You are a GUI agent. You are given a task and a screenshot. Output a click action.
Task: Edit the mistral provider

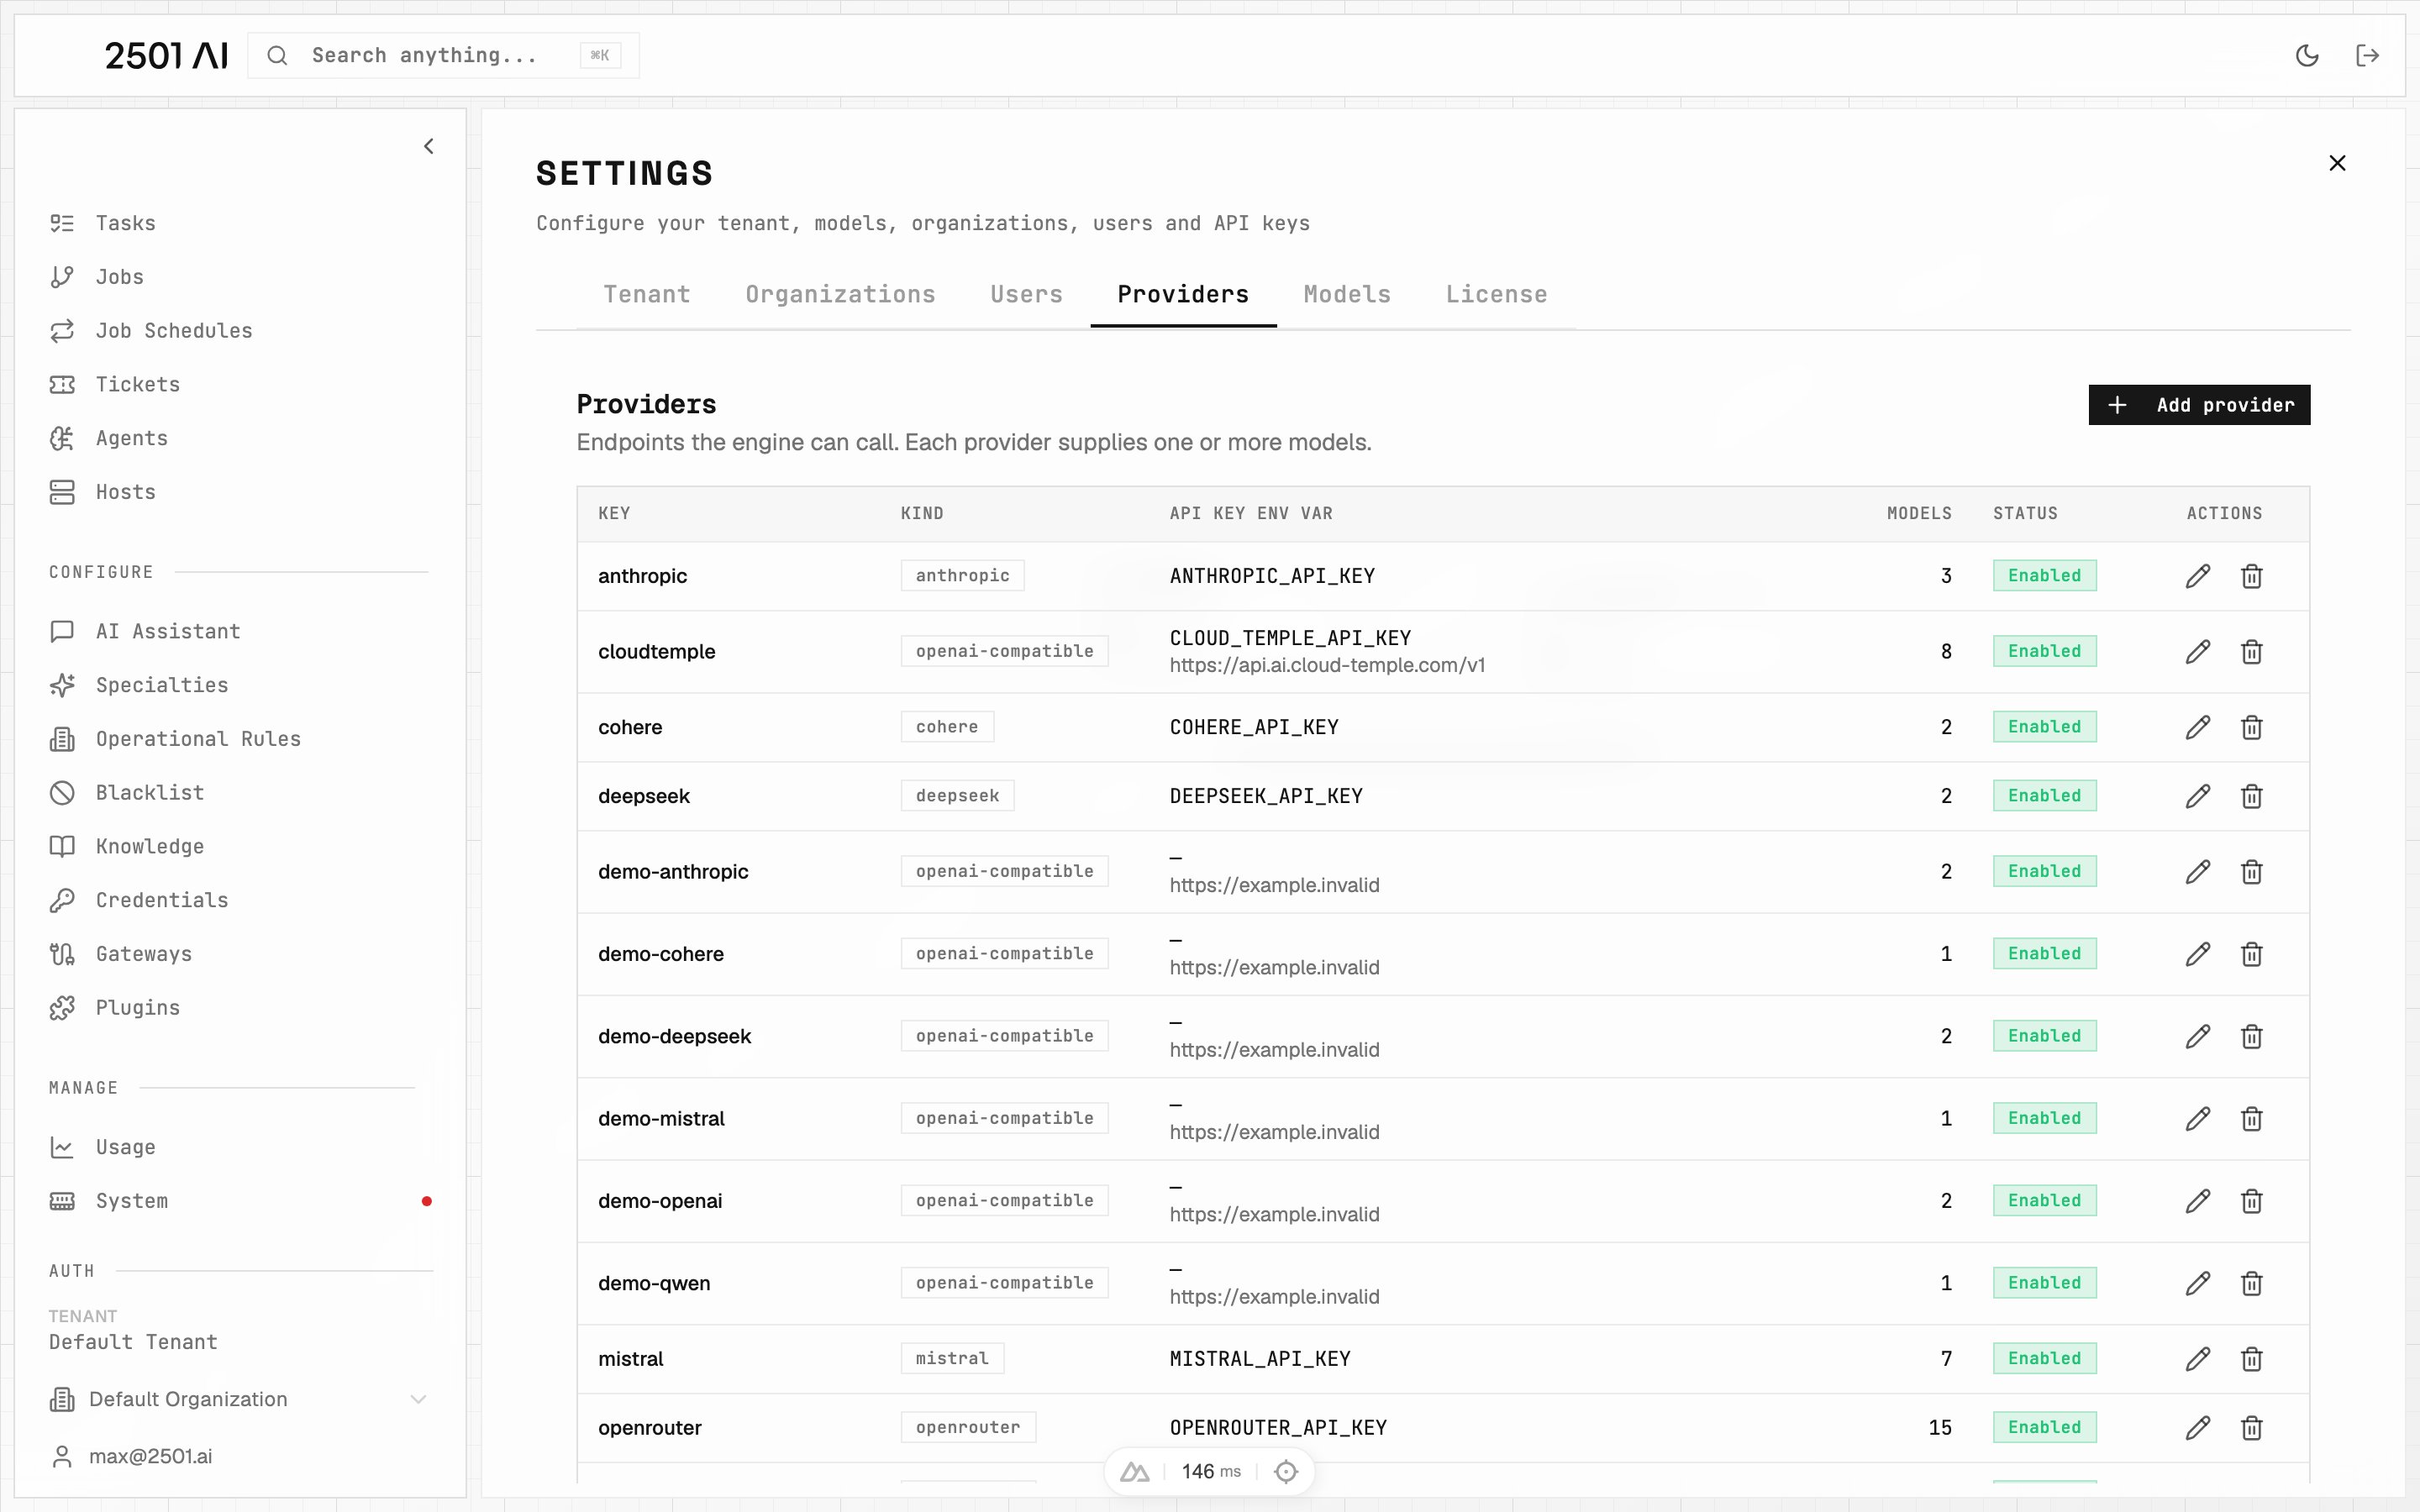2197,1359
